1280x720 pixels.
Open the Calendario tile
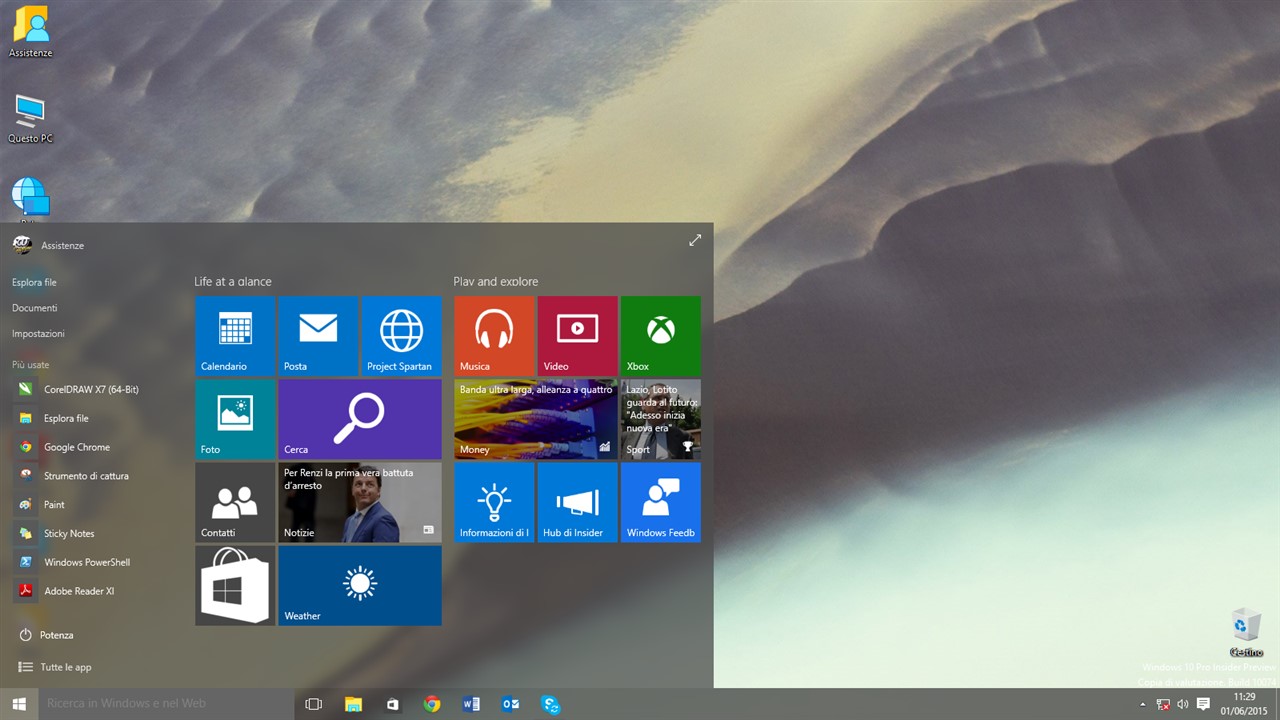coord(235,335)
